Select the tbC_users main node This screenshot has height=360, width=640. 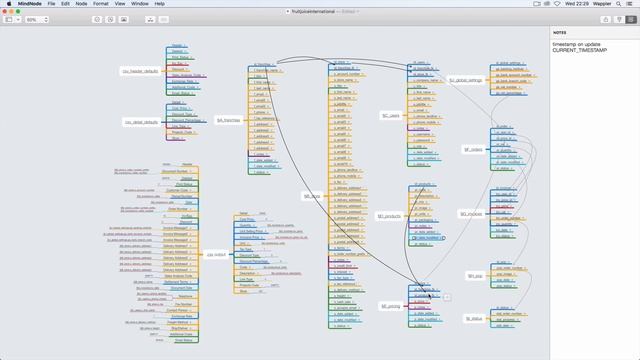[x=391, y=116]
